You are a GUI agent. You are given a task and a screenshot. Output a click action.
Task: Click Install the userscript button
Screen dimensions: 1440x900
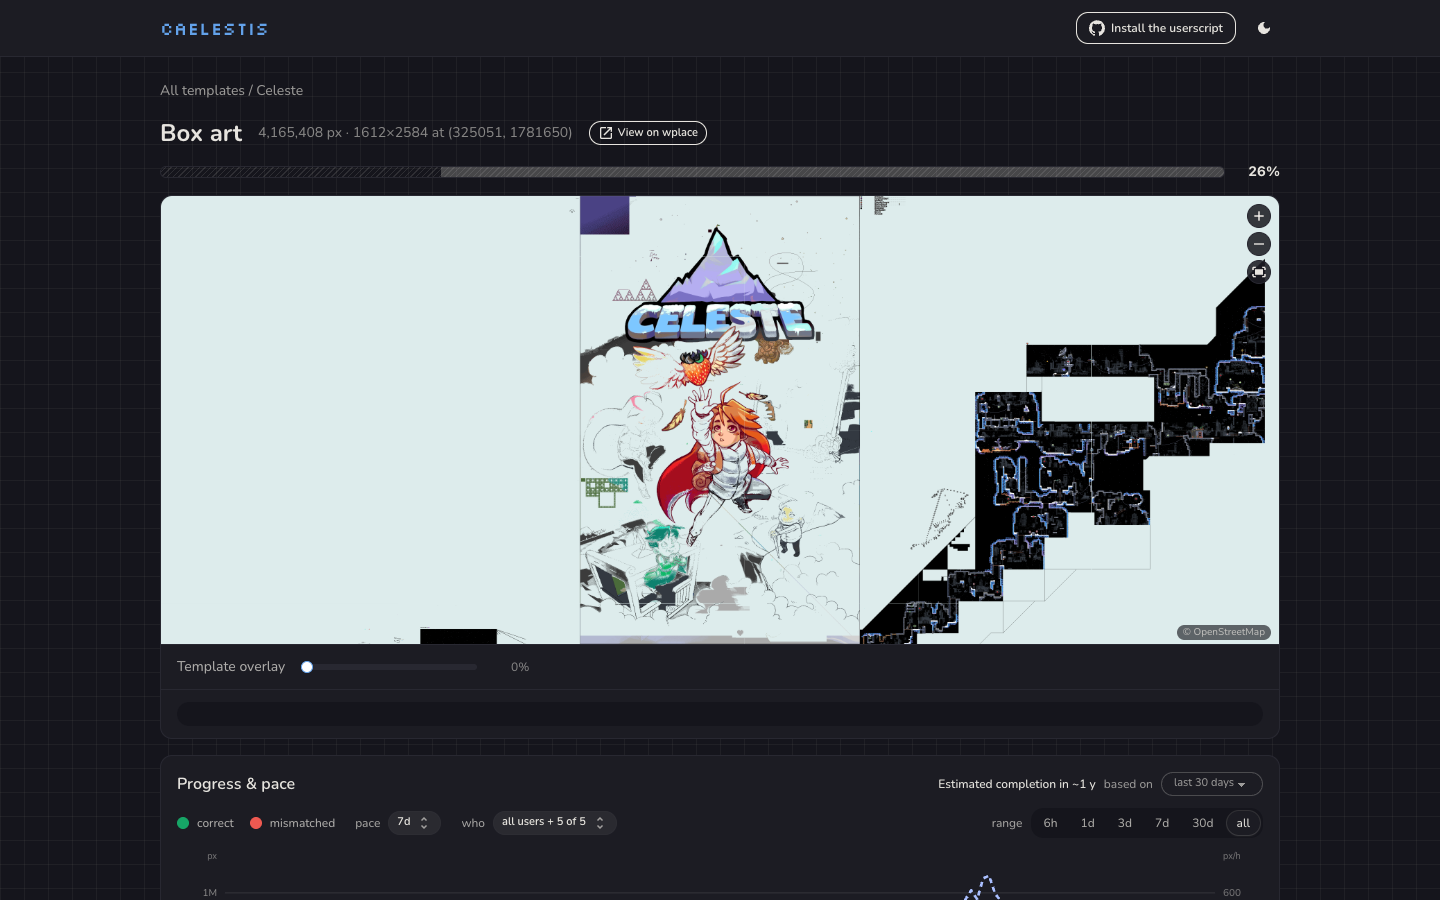[1155, 28]
